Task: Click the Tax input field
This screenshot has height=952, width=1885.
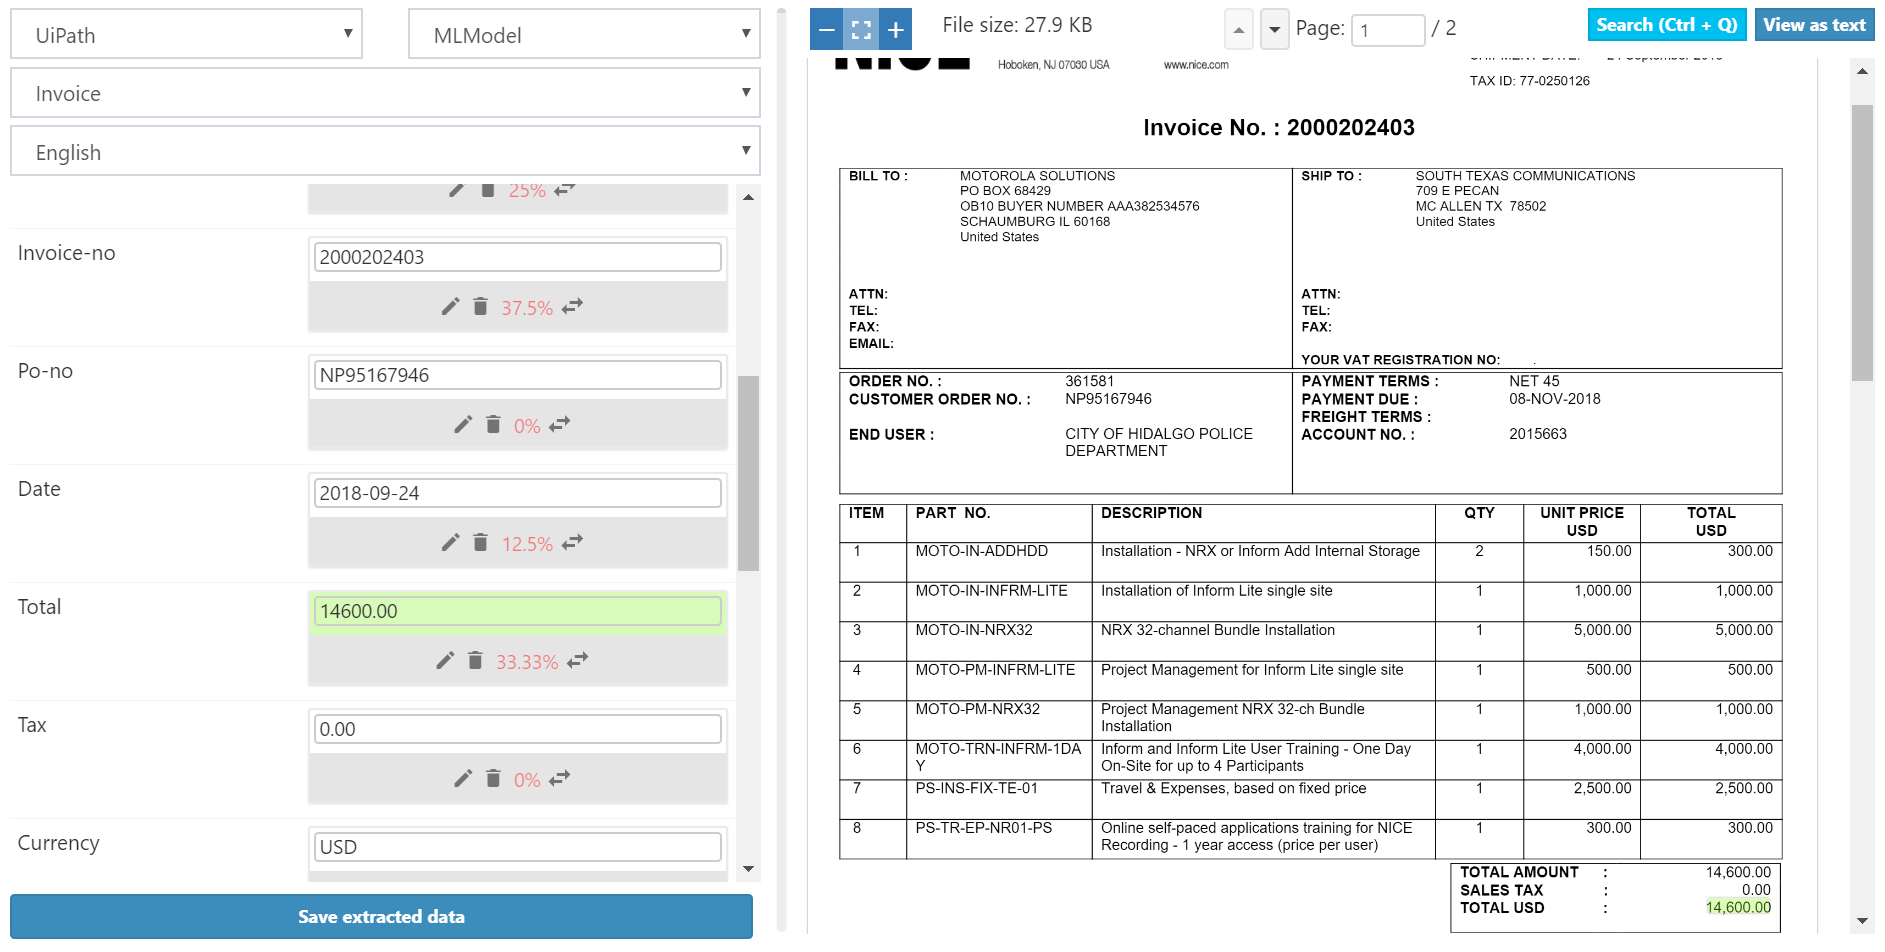Action: [518, 729]
